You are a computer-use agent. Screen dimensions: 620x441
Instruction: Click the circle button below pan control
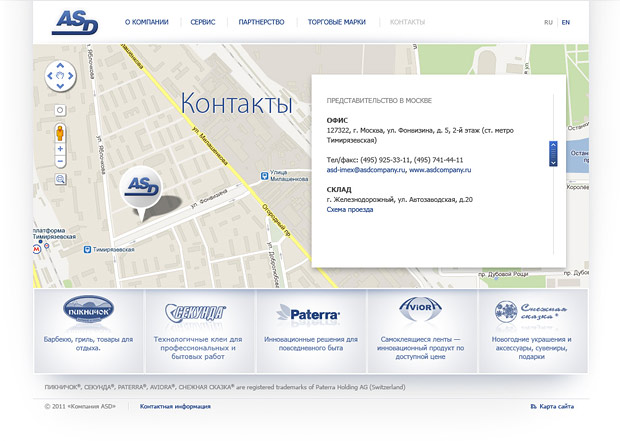[60, 110]
